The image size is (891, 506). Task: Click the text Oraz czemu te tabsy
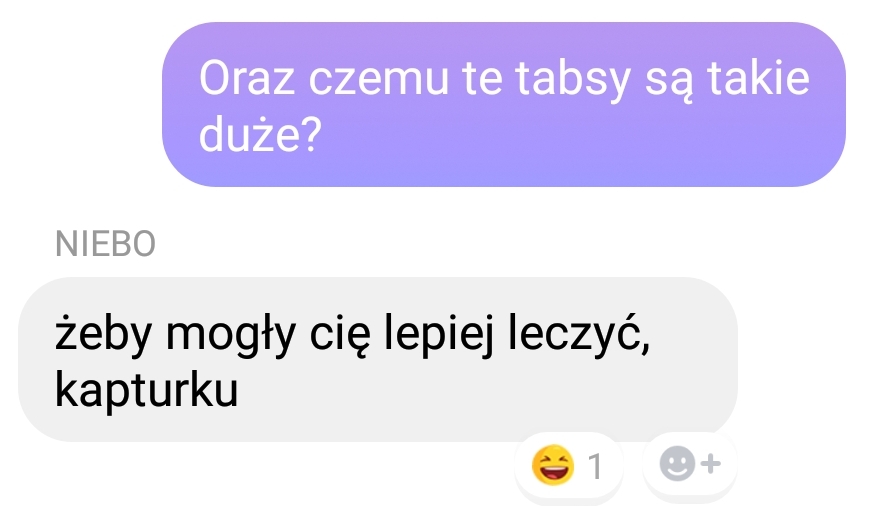[415, 80]
